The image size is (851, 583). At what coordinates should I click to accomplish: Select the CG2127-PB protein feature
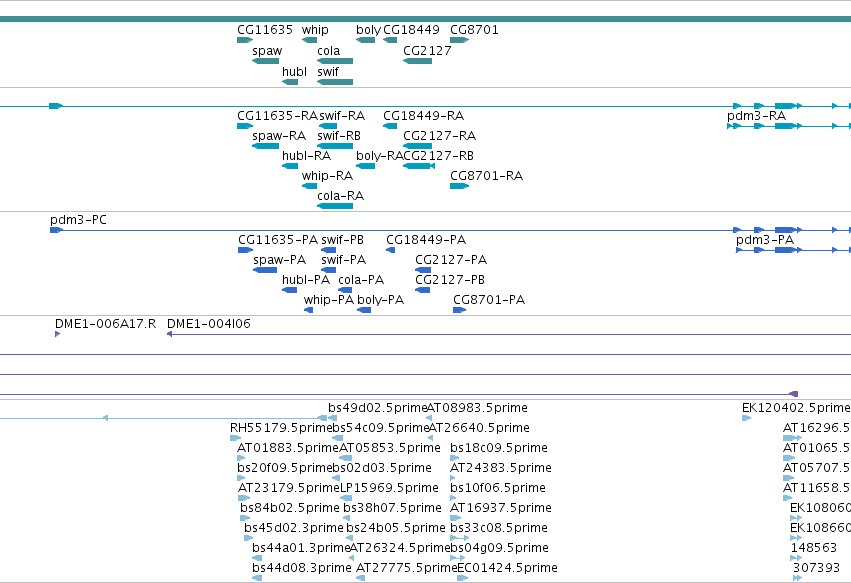[422, 290]
